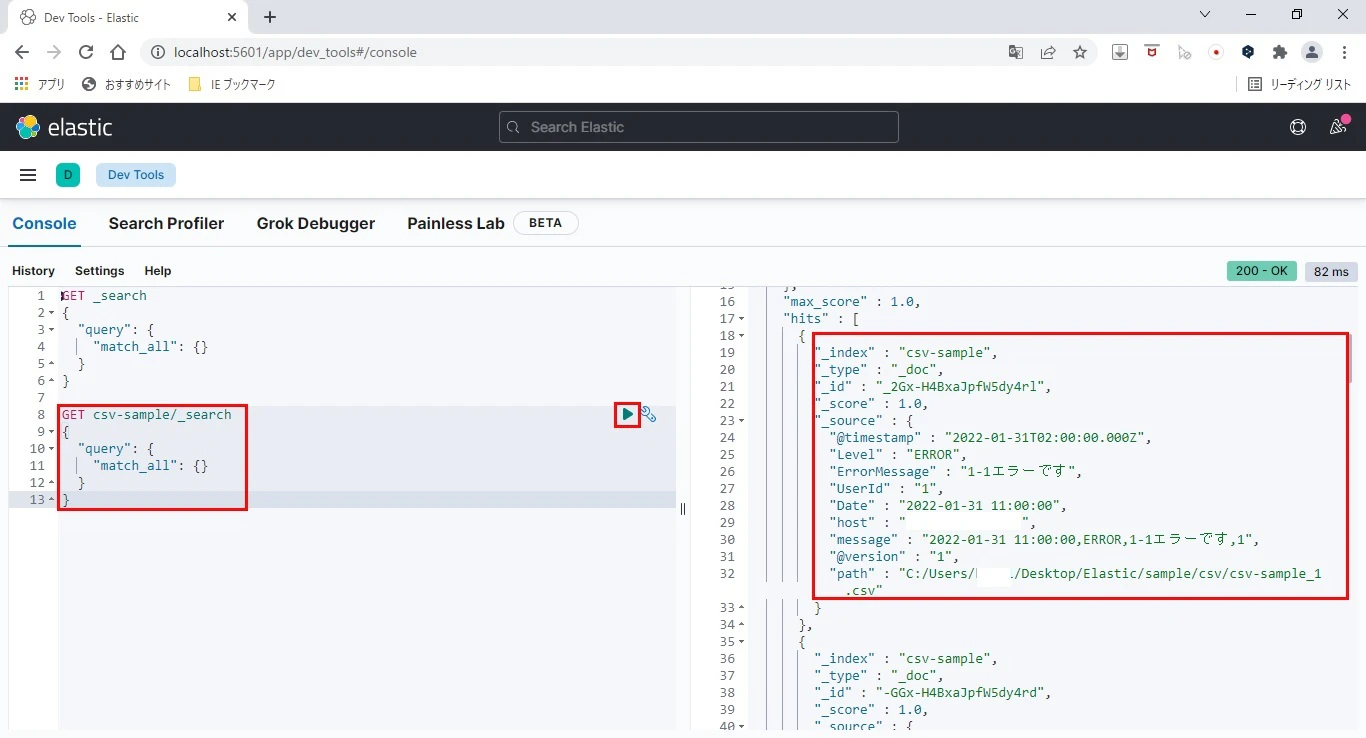Viewport: 1366px width, 738px height.
Task: Click the Dev Tools breadcrumb
Action: coord(136,175)
